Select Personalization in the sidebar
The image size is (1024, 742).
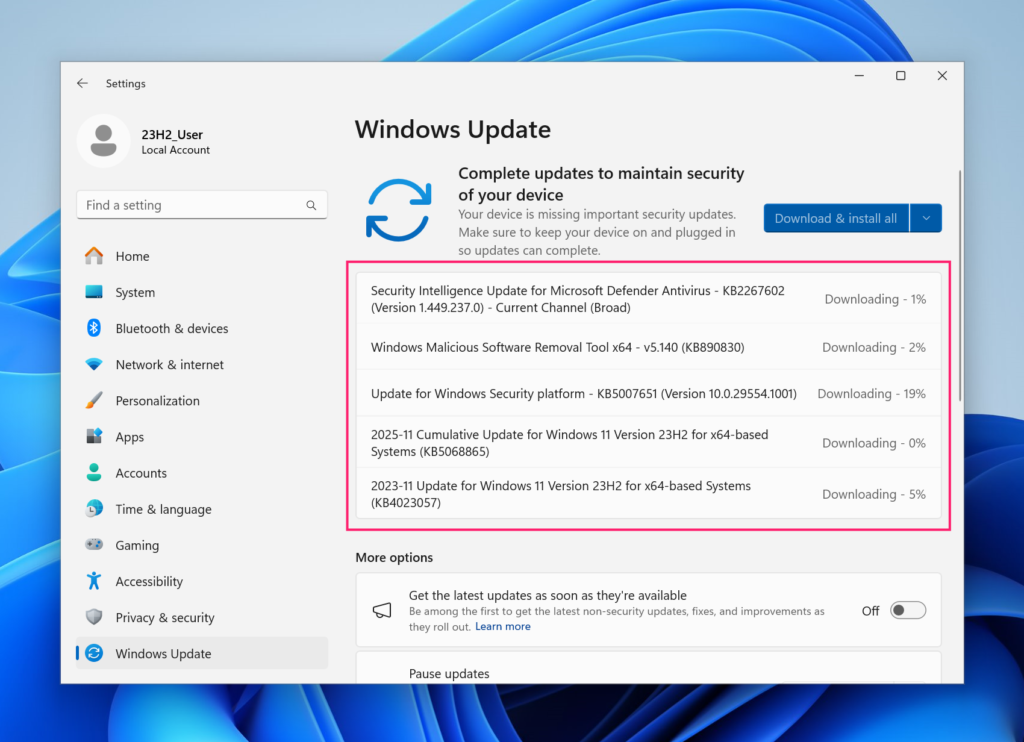click(202, 400)
